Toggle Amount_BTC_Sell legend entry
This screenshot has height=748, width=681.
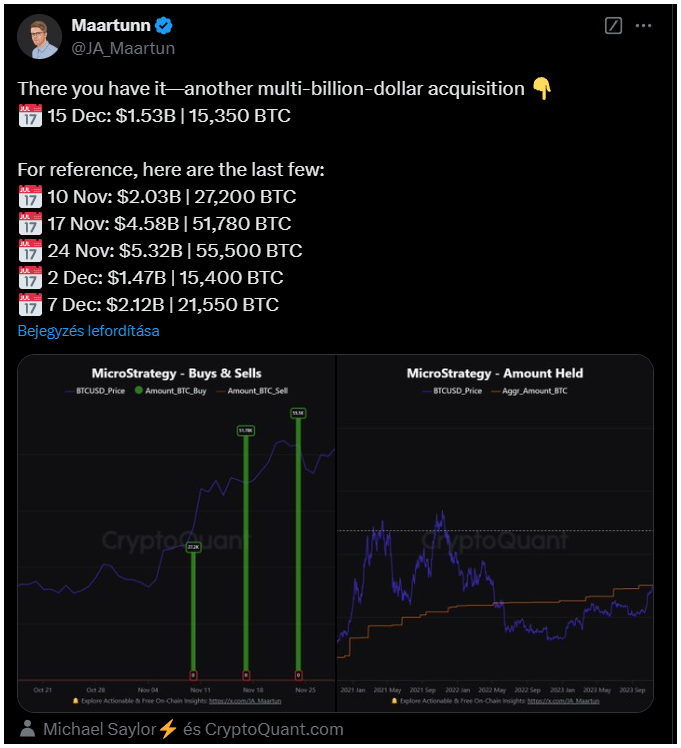pyautogui.click(x=252, y=390)
